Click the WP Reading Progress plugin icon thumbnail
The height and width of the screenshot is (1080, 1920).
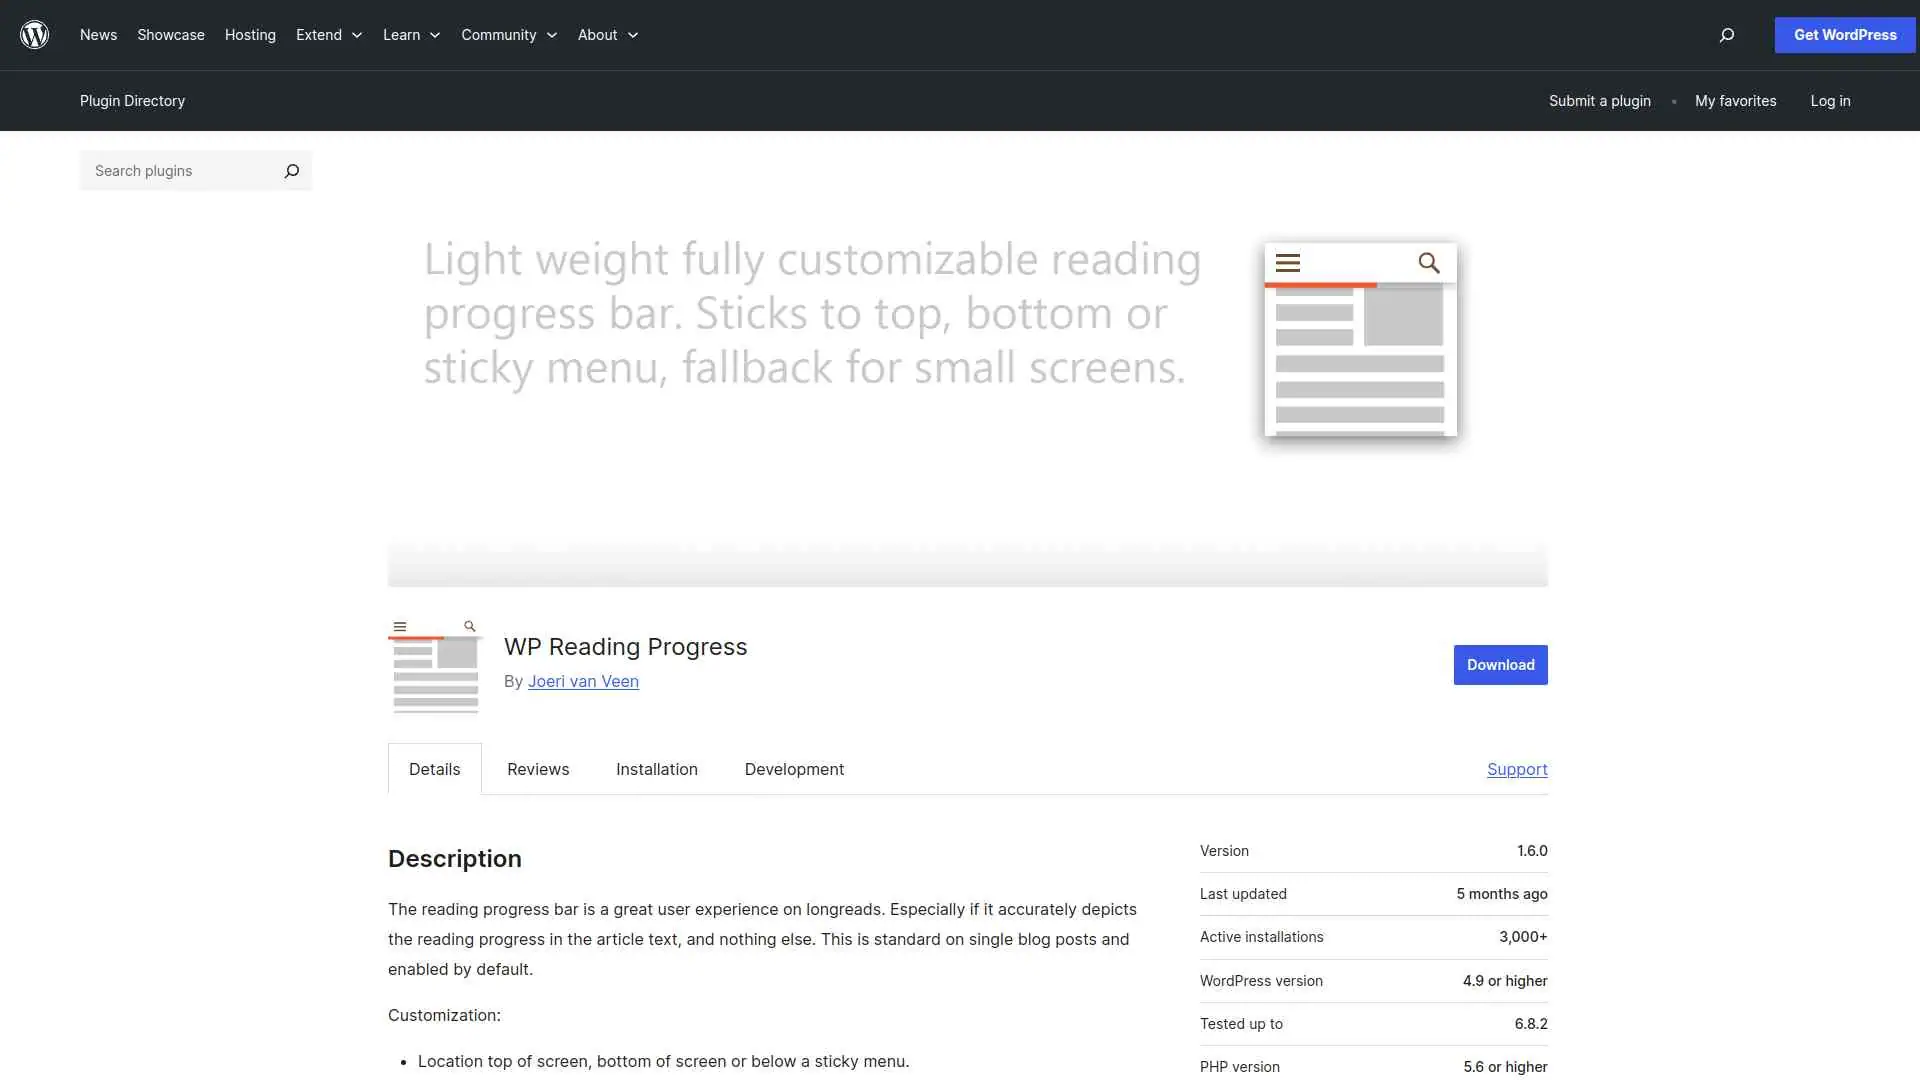433,665
